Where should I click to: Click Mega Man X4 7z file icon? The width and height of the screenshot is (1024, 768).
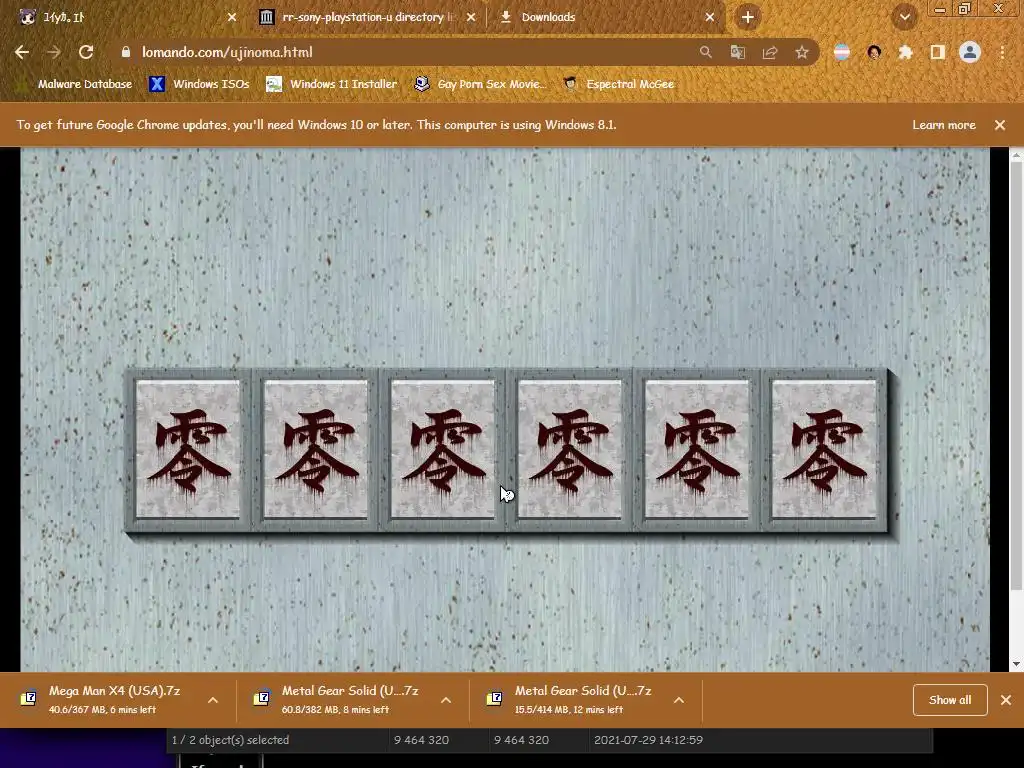28,699
